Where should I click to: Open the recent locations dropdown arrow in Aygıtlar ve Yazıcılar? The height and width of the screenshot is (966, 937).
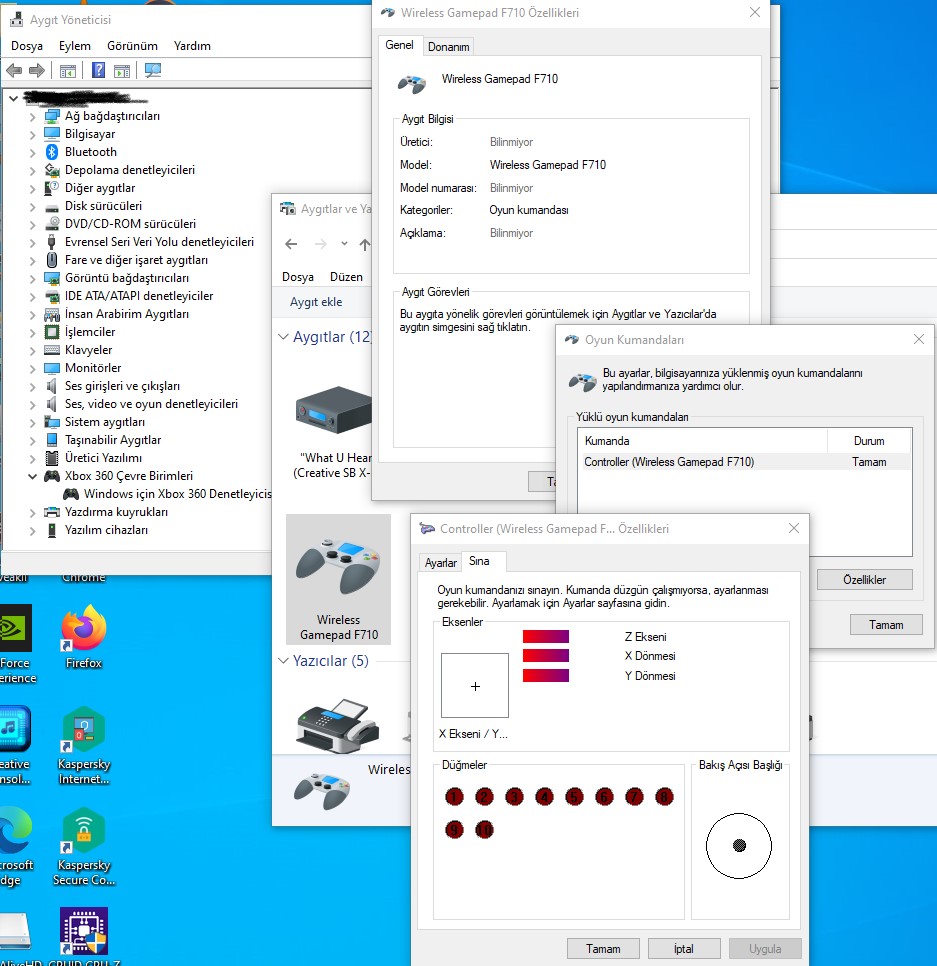344,244
